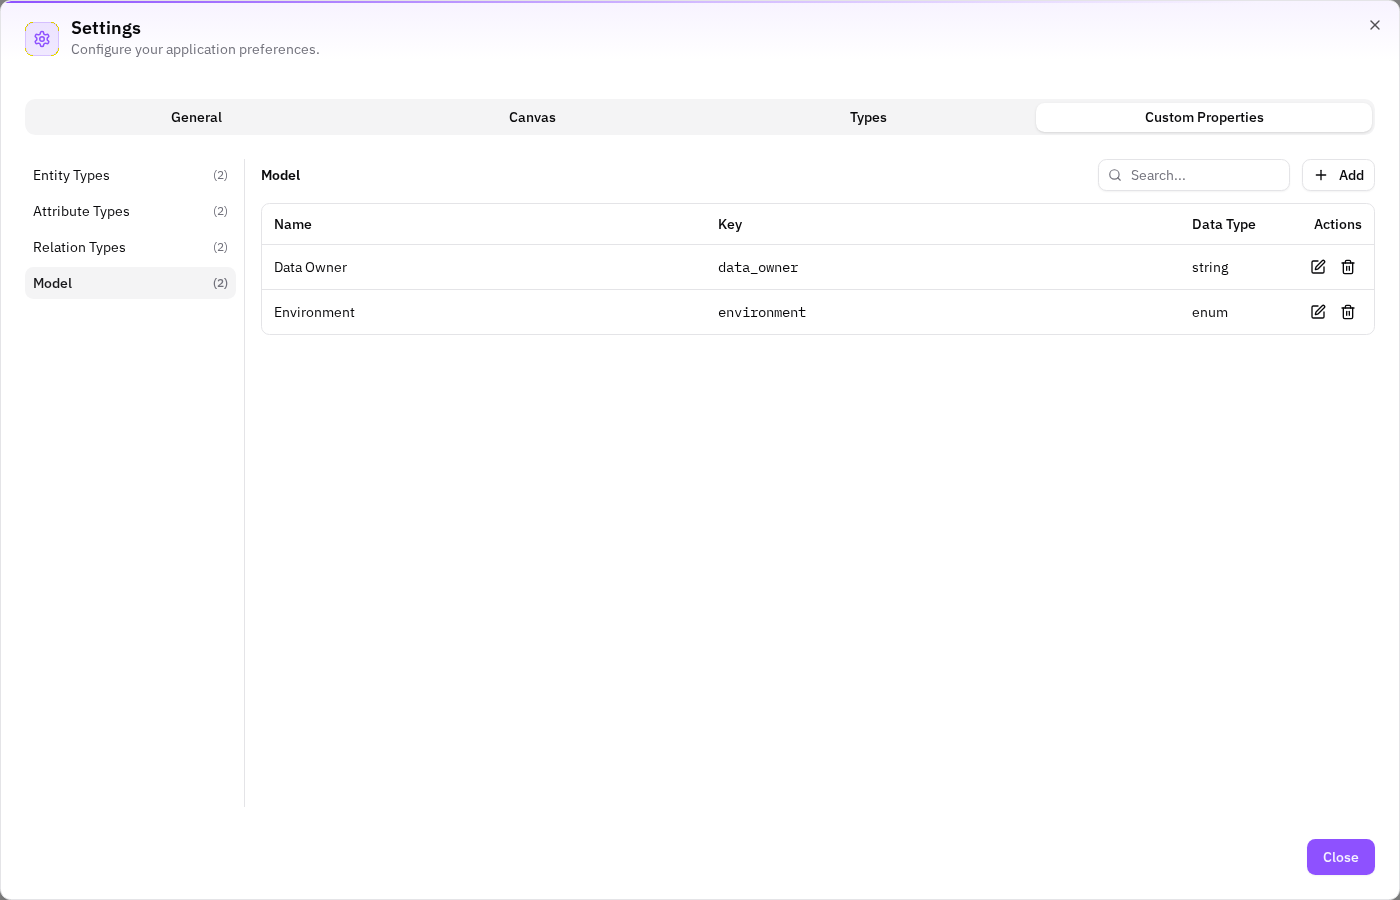Open the Canvas tab
The image size is (1400, 900).
click(532, 117)
